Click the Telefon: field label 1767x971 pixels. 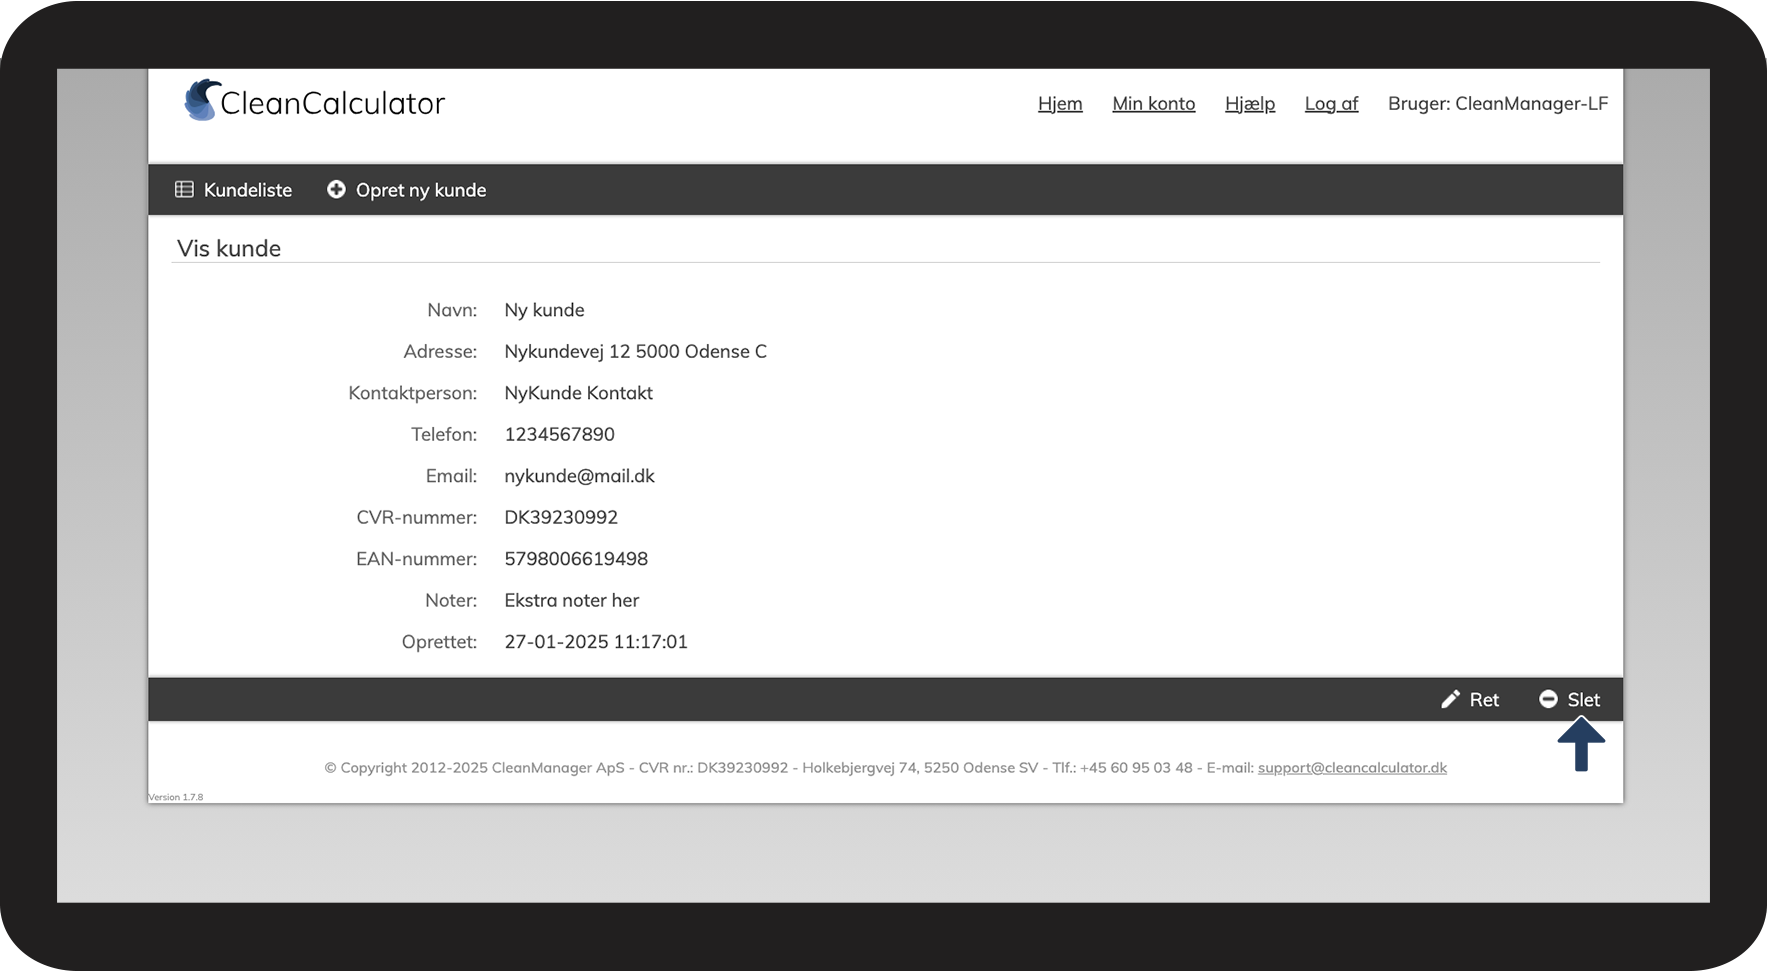(x=444, y=434)
